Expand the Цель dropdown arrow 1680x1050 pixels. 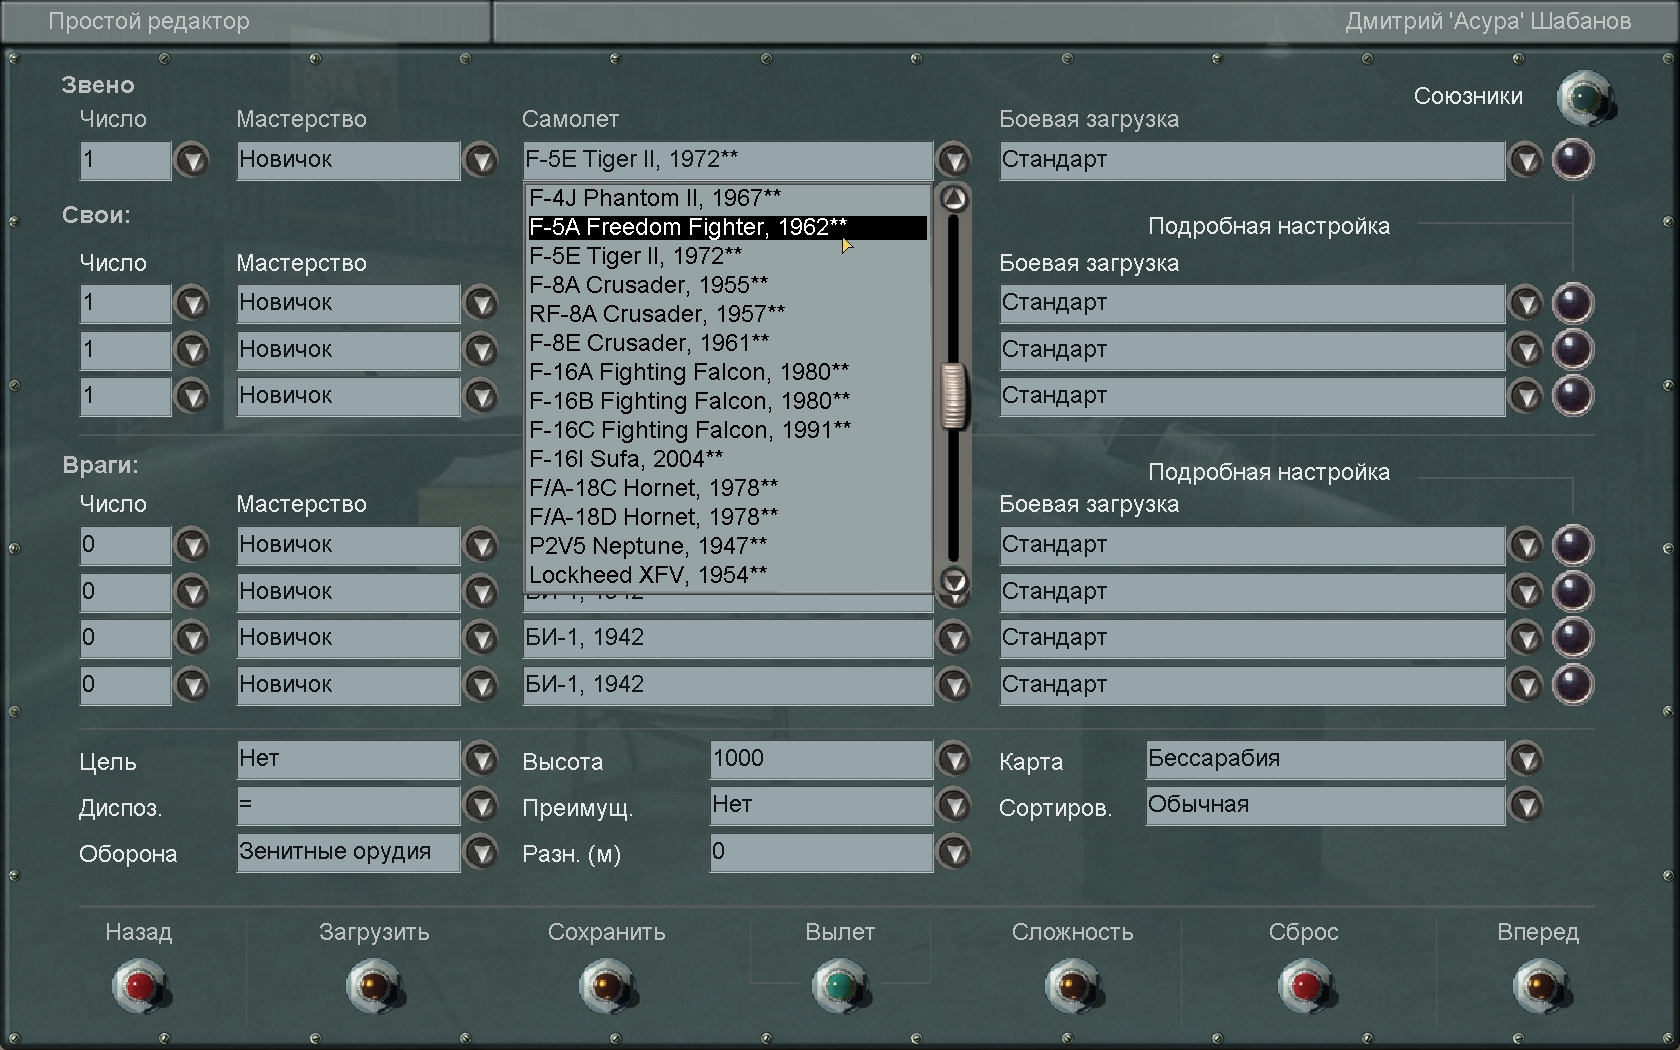point(482,759)
